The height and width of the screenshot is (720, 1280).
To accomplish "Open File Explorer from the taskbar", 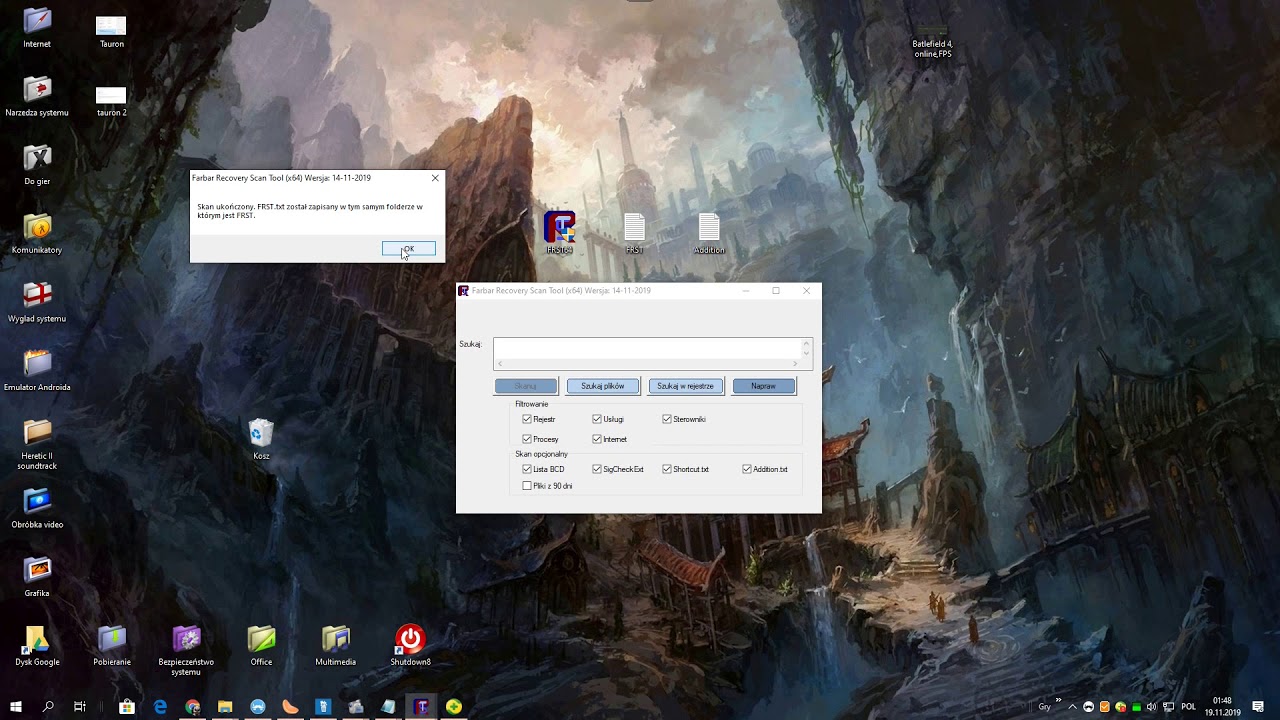I will pyautogui.click(x=225, y=707).
